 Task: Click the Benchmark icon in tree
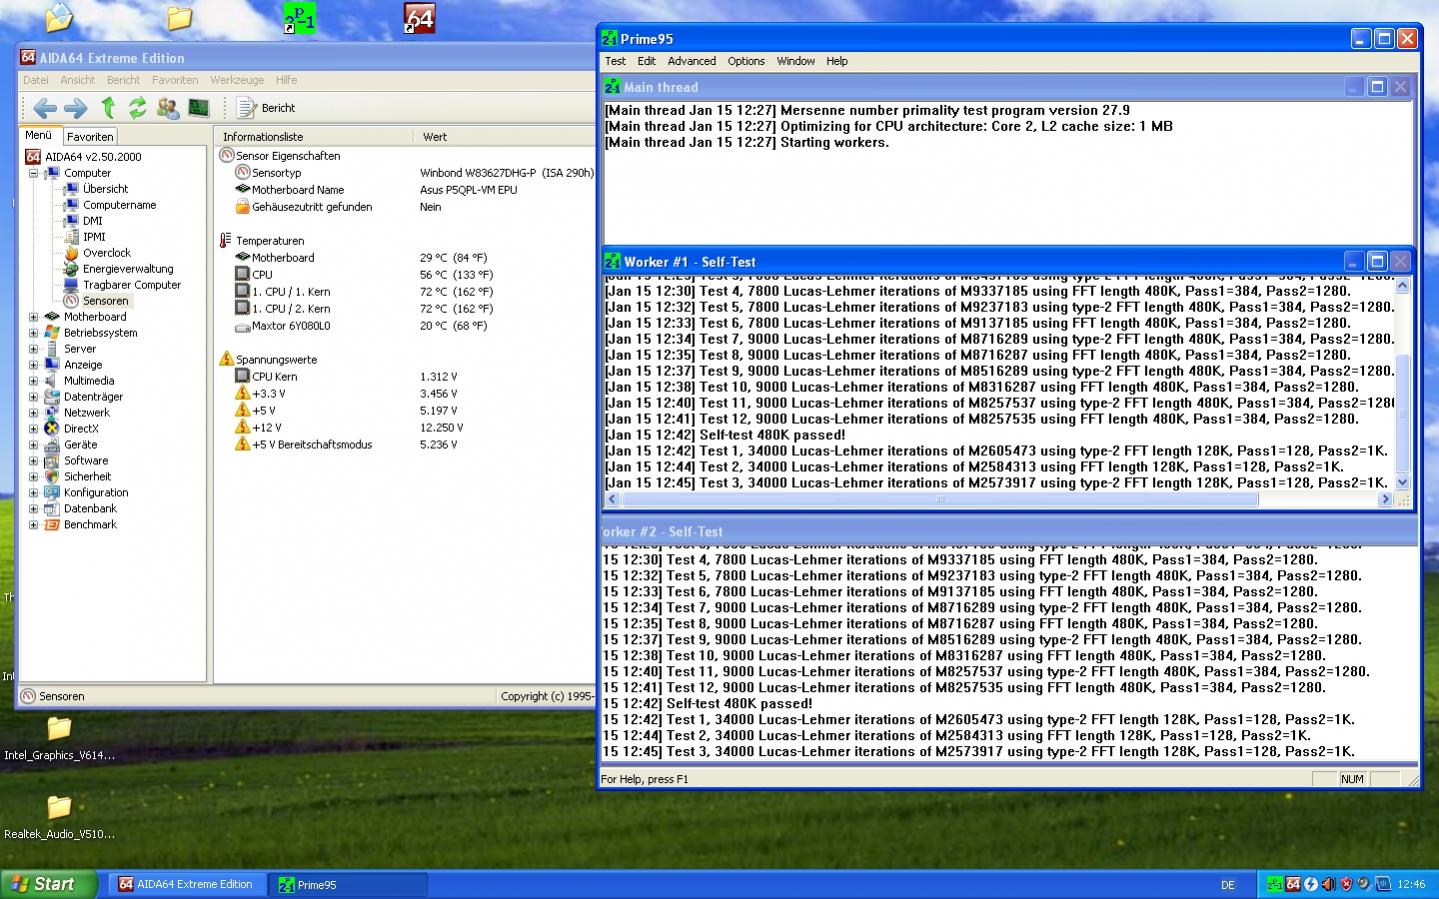[x=52, y=525]
